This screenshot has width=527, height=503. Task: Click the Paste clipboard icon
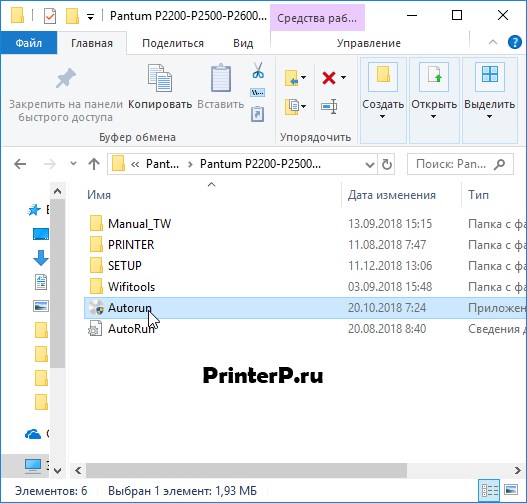tap(221, 78)
